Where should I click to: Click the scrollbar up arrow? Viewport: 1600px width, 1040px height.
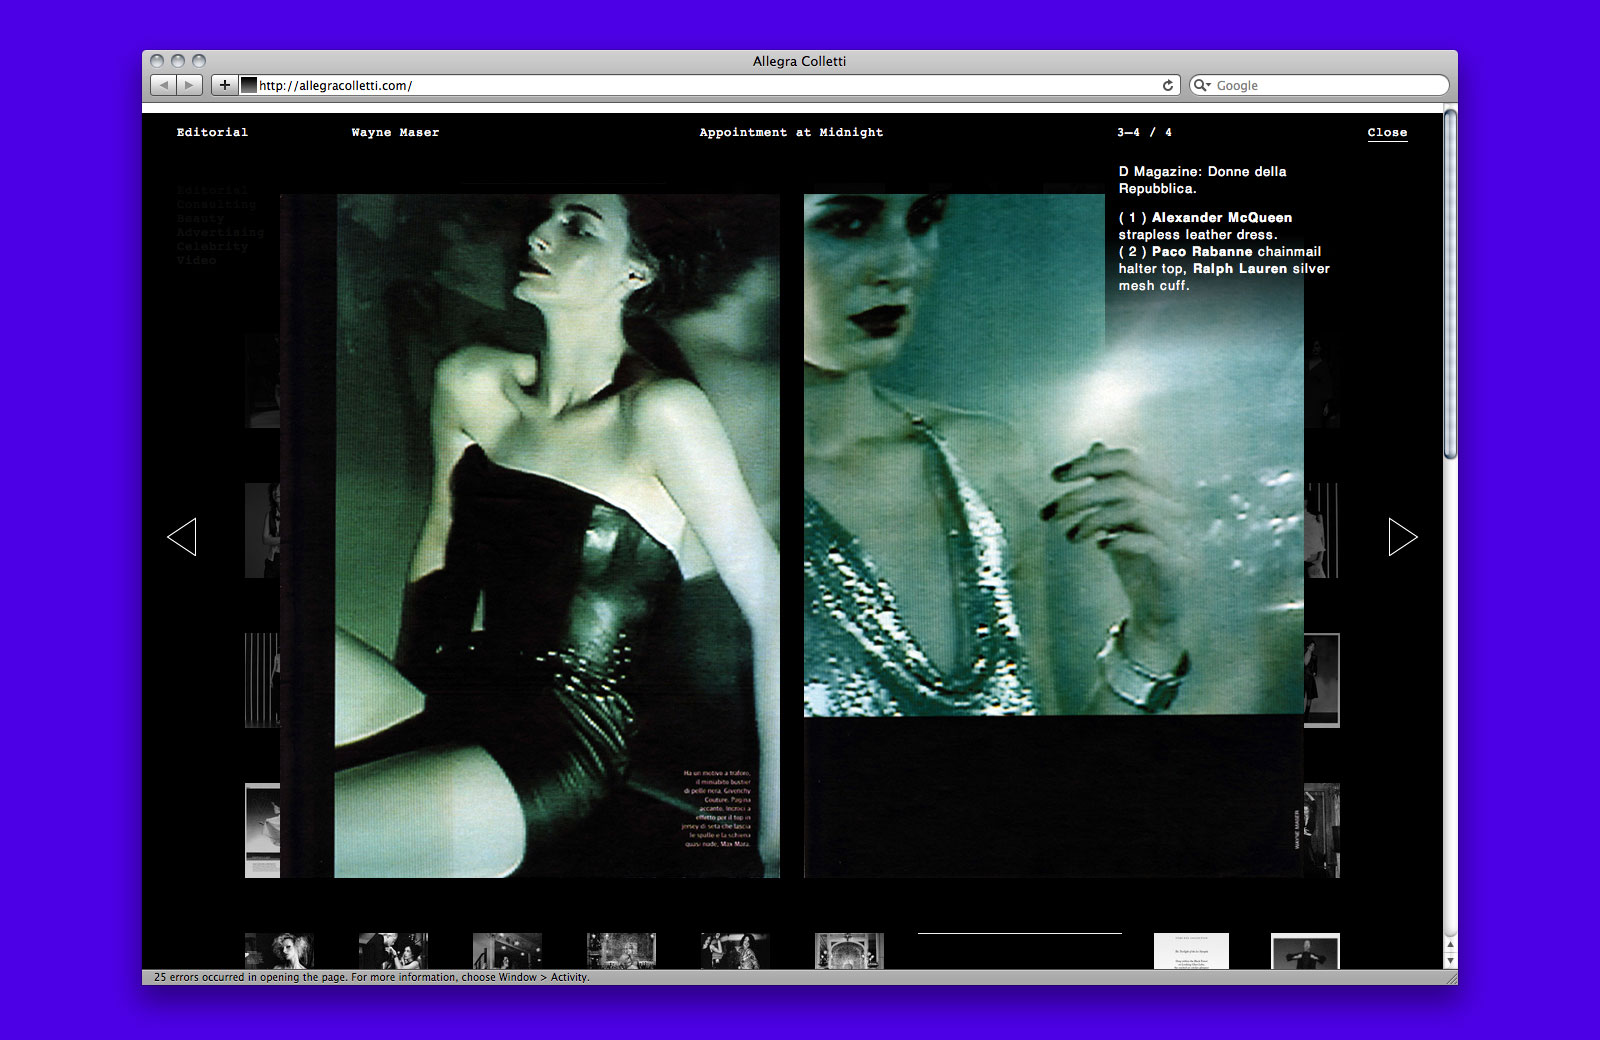click(1450, 944)
